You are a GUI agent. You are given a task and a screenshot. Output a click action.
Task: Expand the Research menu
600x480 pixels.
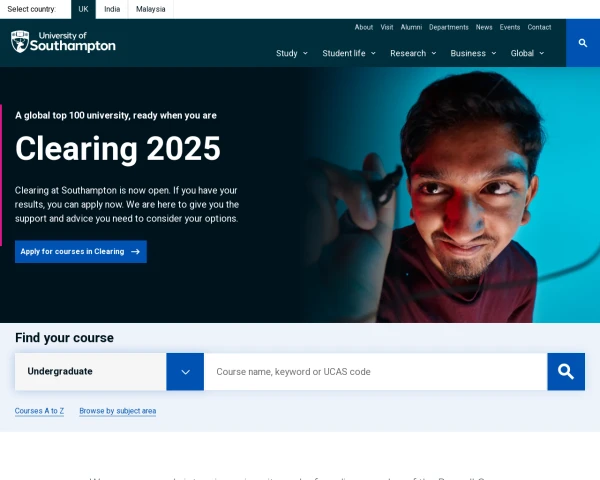click(413, 53)
